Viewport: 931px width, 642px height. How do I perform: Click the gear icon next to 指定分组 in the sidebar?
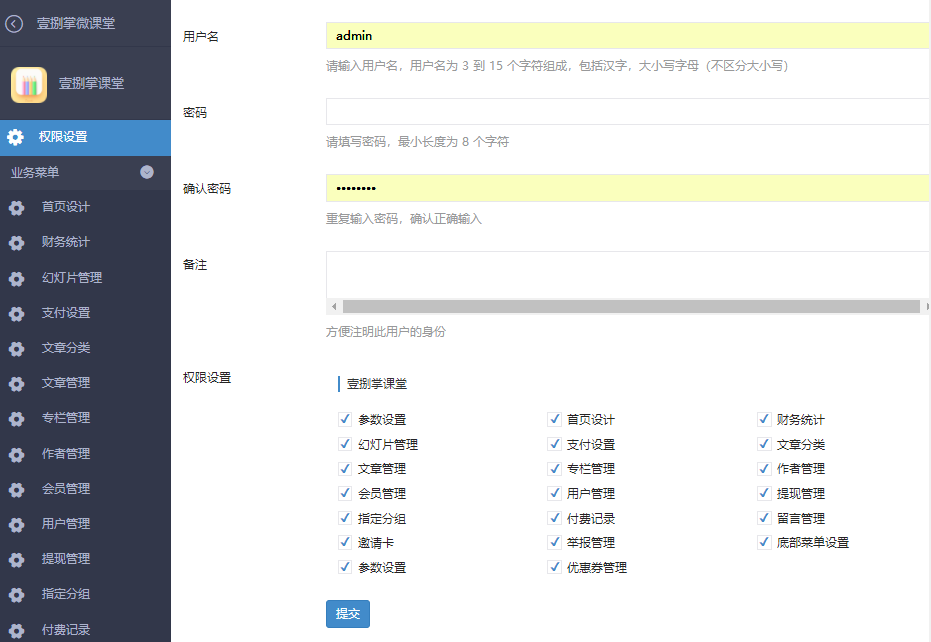tap(17, 594)
